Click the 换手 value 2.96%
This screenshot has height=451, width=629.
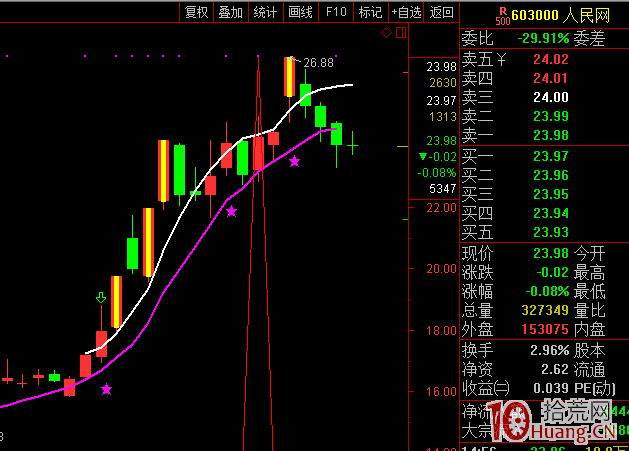(x=550, y=351)
